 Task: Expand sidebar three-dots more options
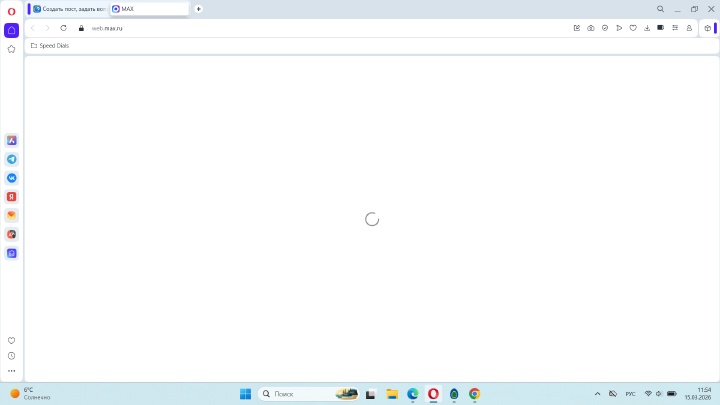pos(12,370)
